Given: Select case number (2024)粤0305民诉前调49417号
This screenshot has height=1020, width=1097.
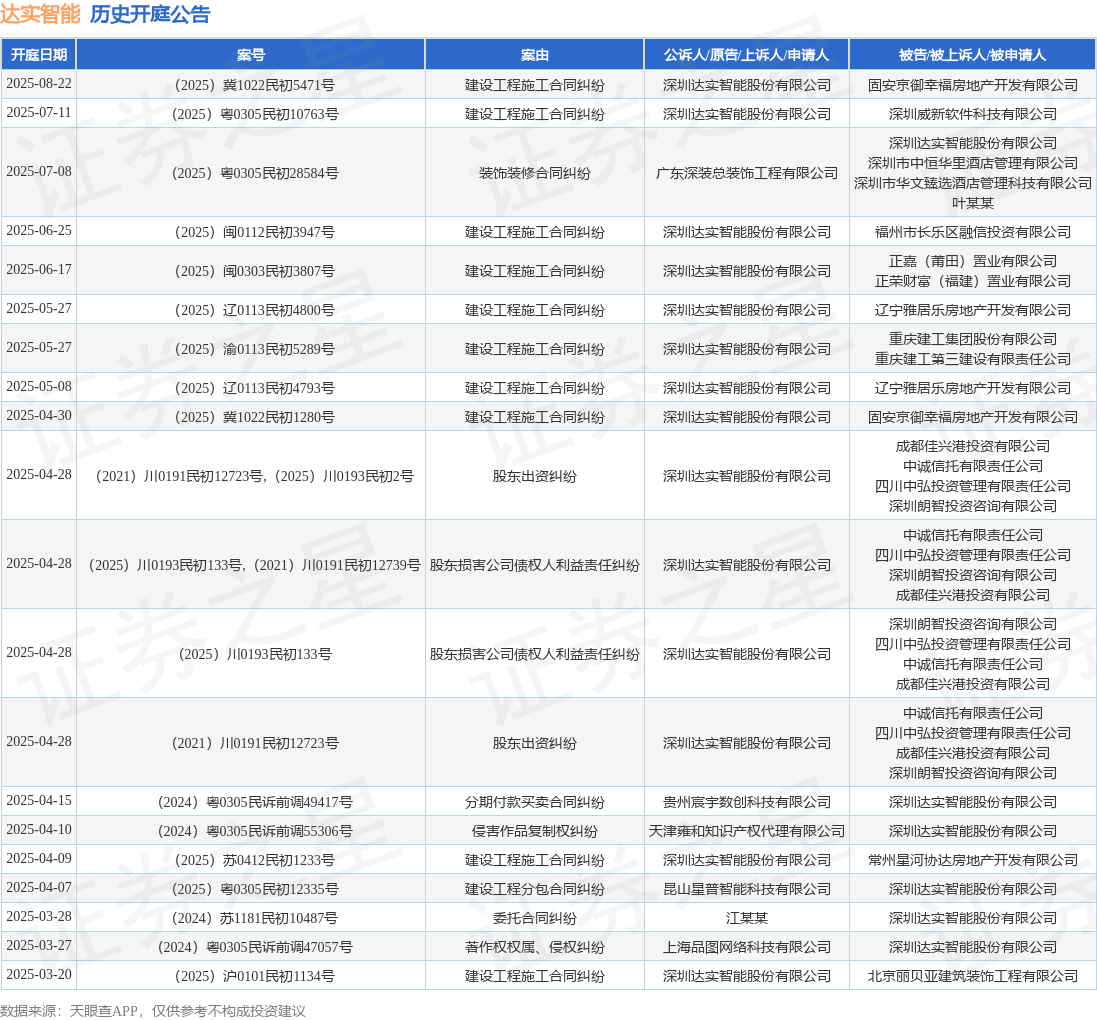Looking at the screenshot, I should [255, 802].
